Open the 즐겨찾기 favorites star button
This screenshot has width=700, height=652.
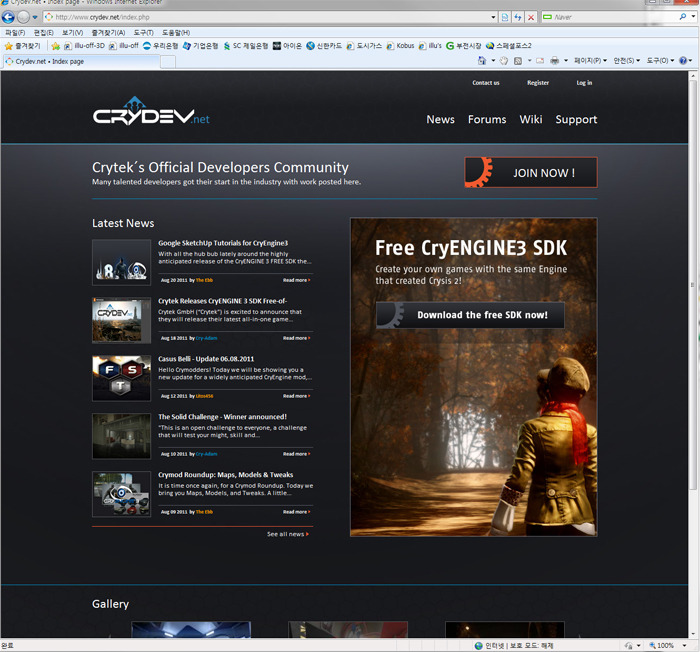pos(22,46)
